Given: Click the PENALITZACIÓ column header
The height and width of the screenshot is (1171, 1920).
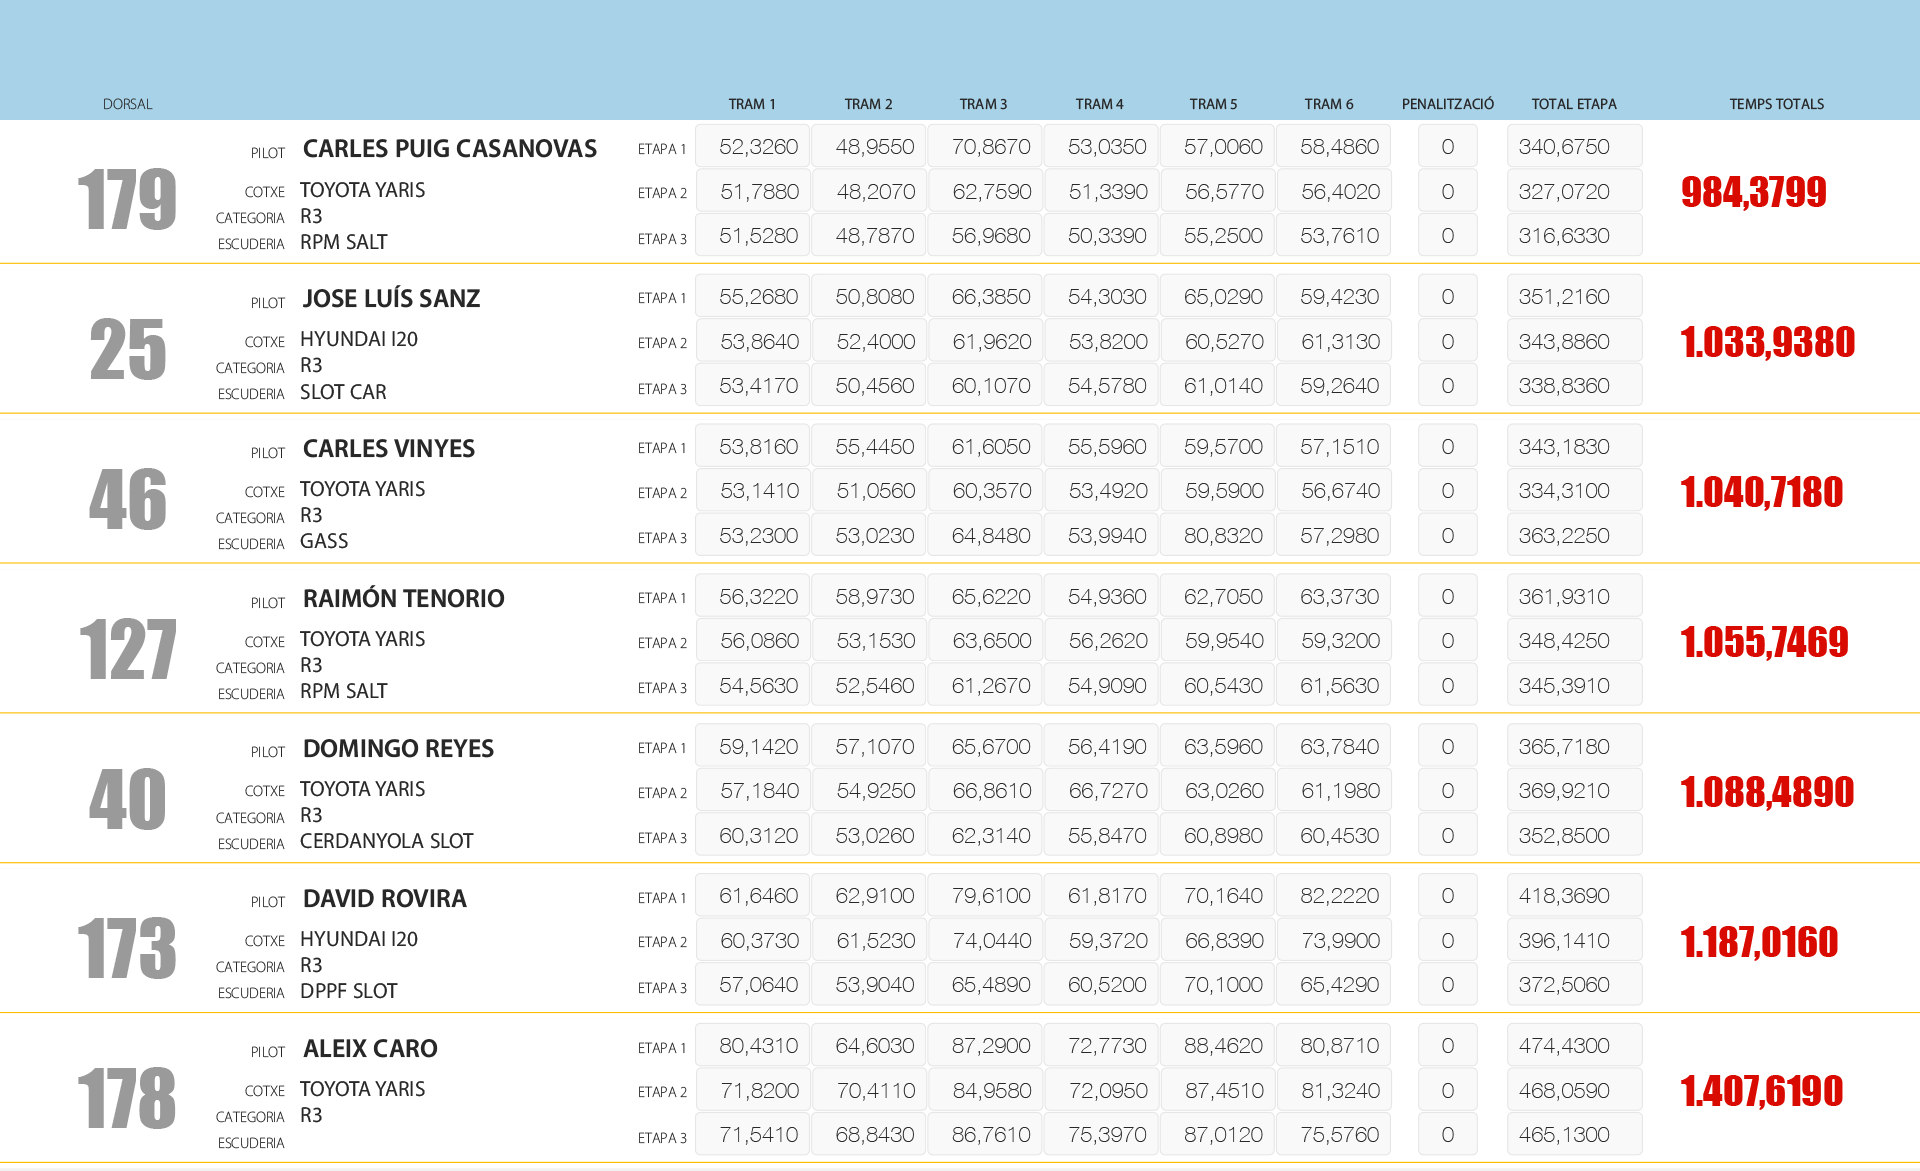Looking at the screenshot, I should (1447, 104).
